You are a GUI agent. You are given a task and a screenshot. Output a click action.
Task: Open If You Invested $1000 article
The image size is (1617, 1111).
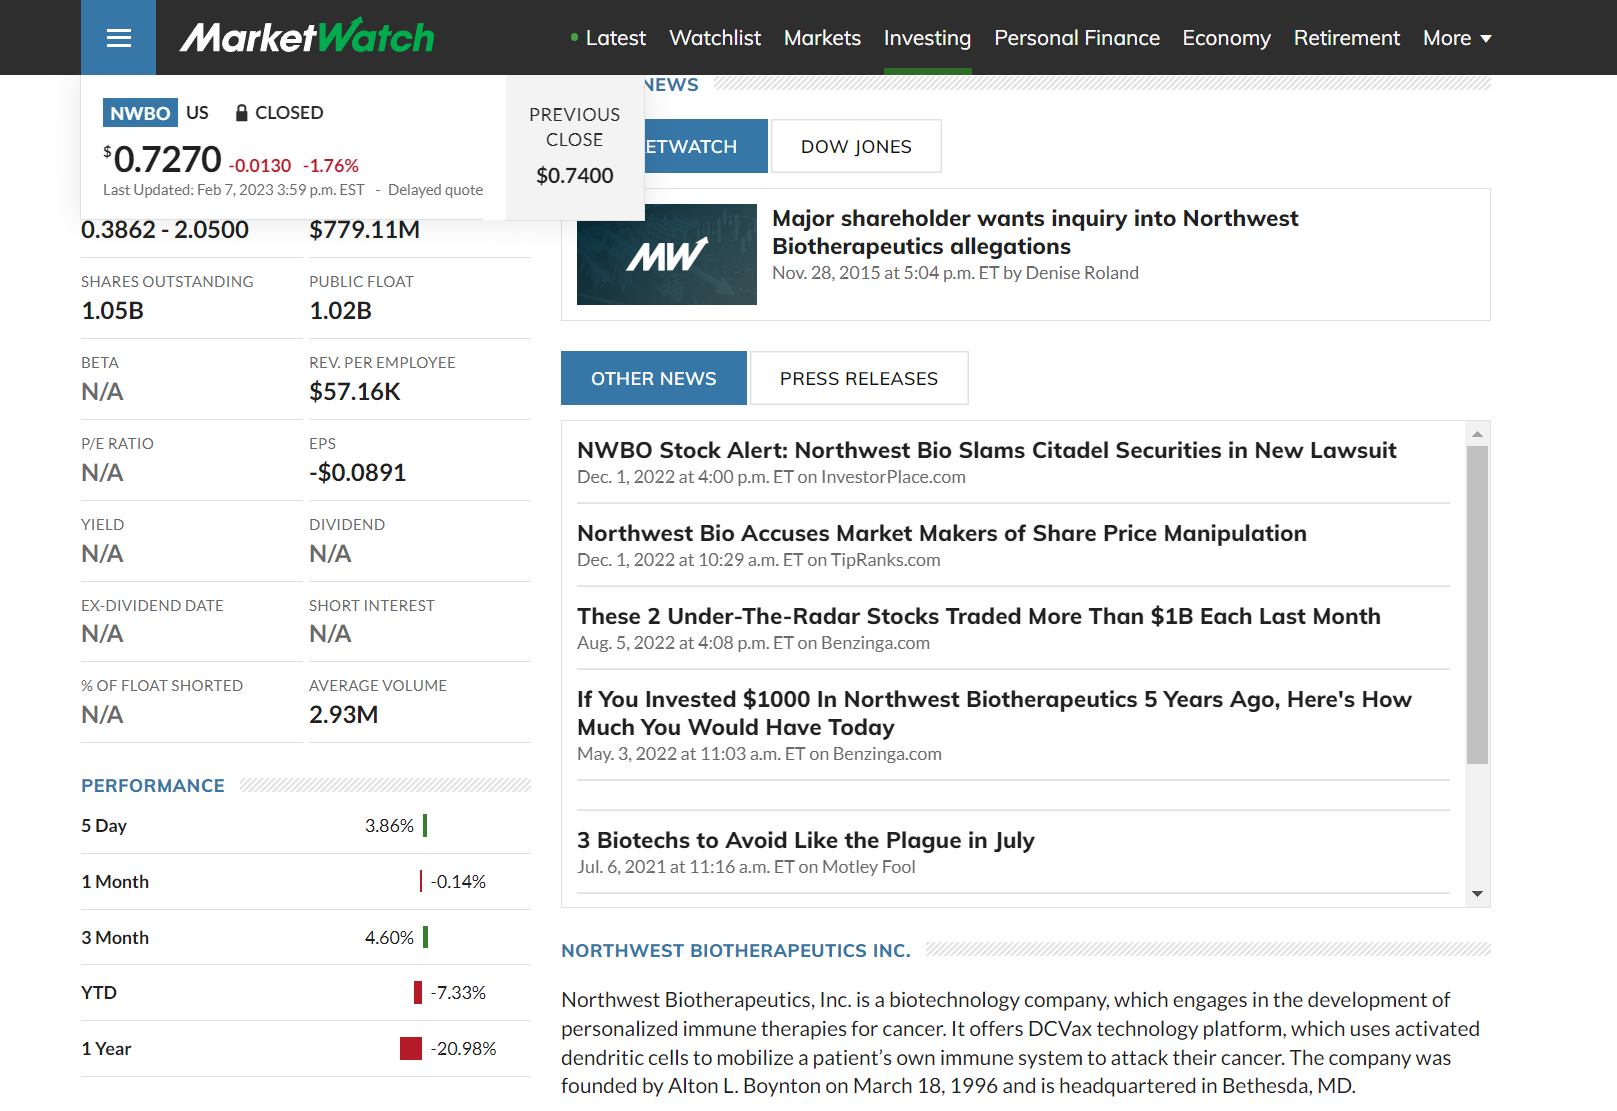(x=994, y=713)
